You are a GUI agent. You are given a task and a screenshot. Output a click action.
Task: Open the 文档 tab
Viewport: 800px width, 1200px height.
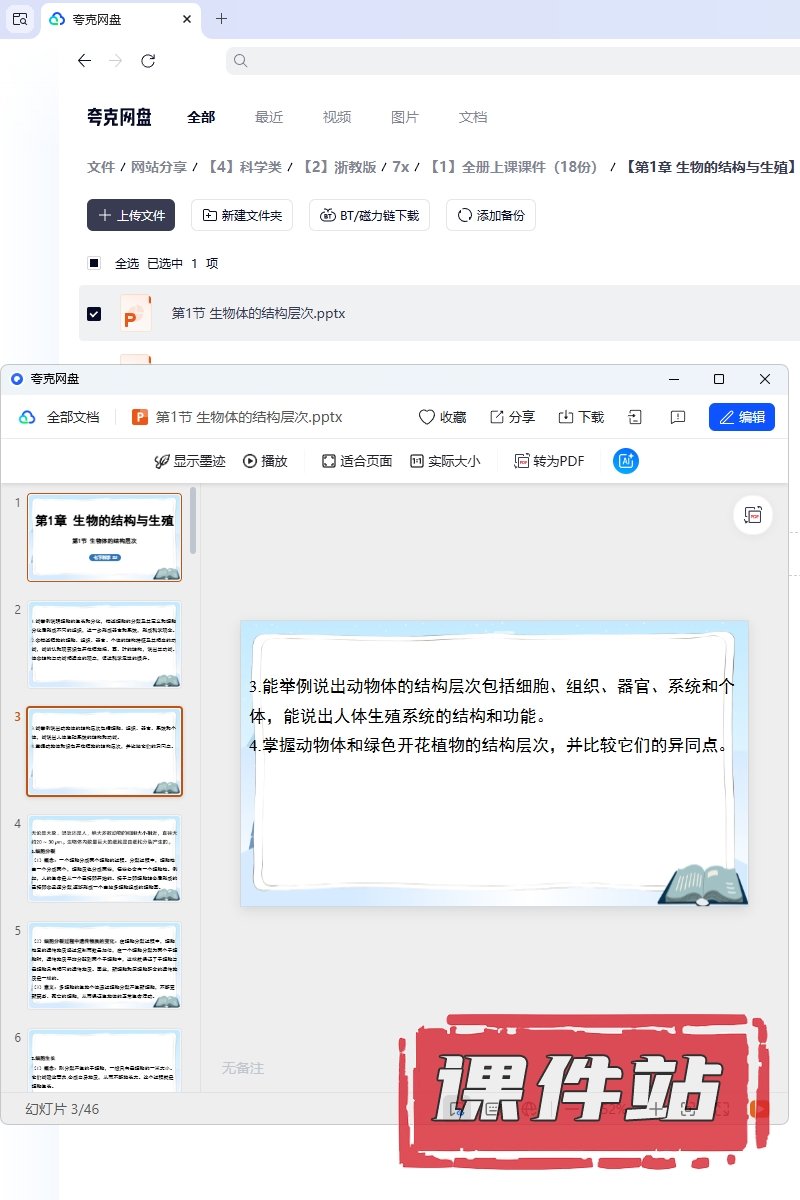[x=473, y=117]
